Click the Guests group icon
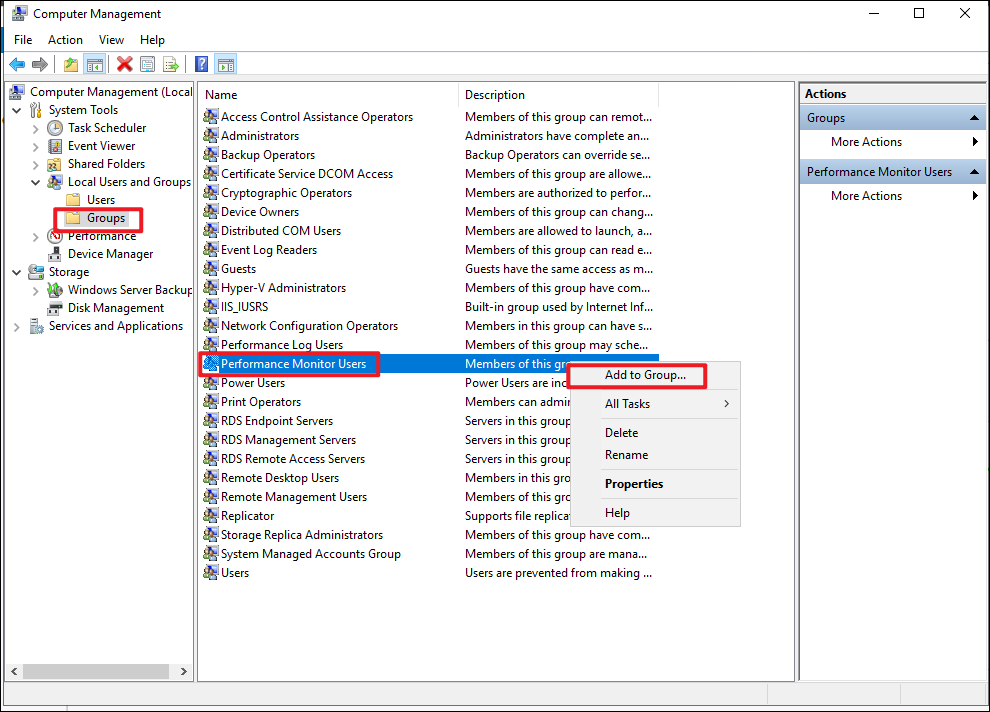 pos(210,269)
